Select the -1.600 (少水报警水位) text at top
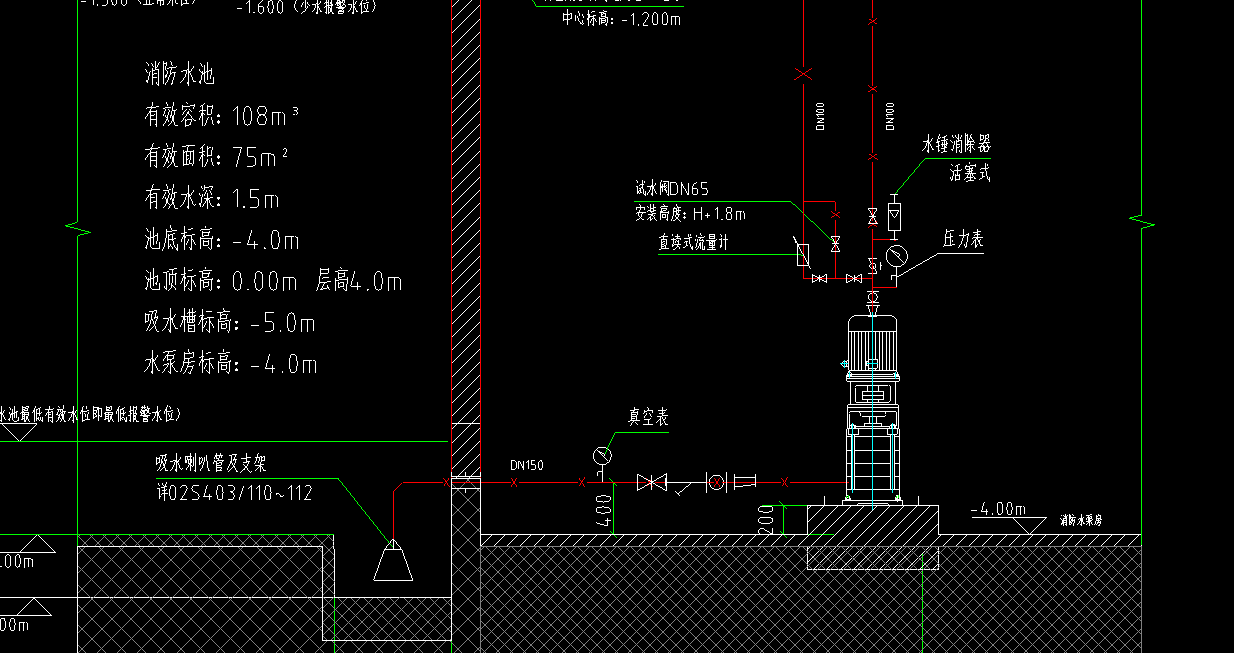The height and width of the screenshot is (653, 1234). coord(305,7)
